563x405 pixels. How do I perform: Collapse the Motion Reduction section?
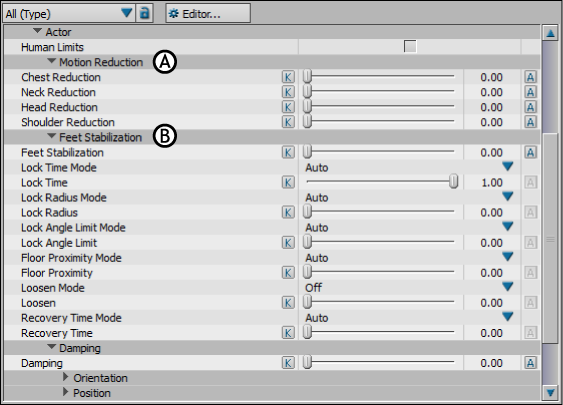52,61
